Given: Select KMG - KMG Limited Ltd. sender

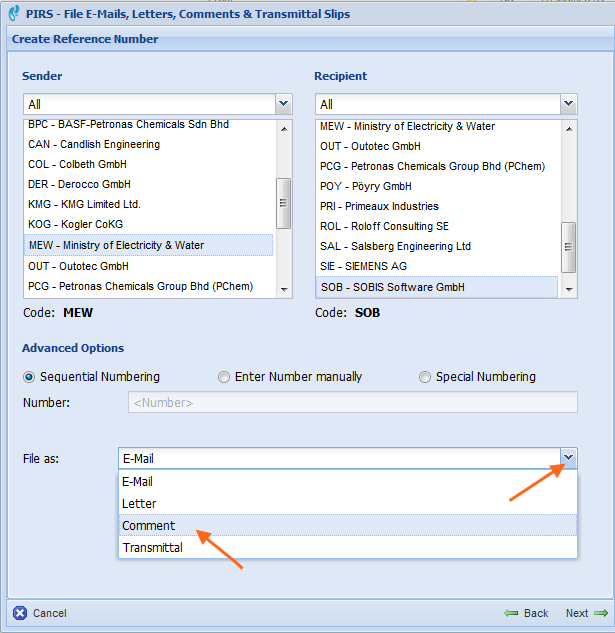Looking at the screenshot, I should coord(149,204).
